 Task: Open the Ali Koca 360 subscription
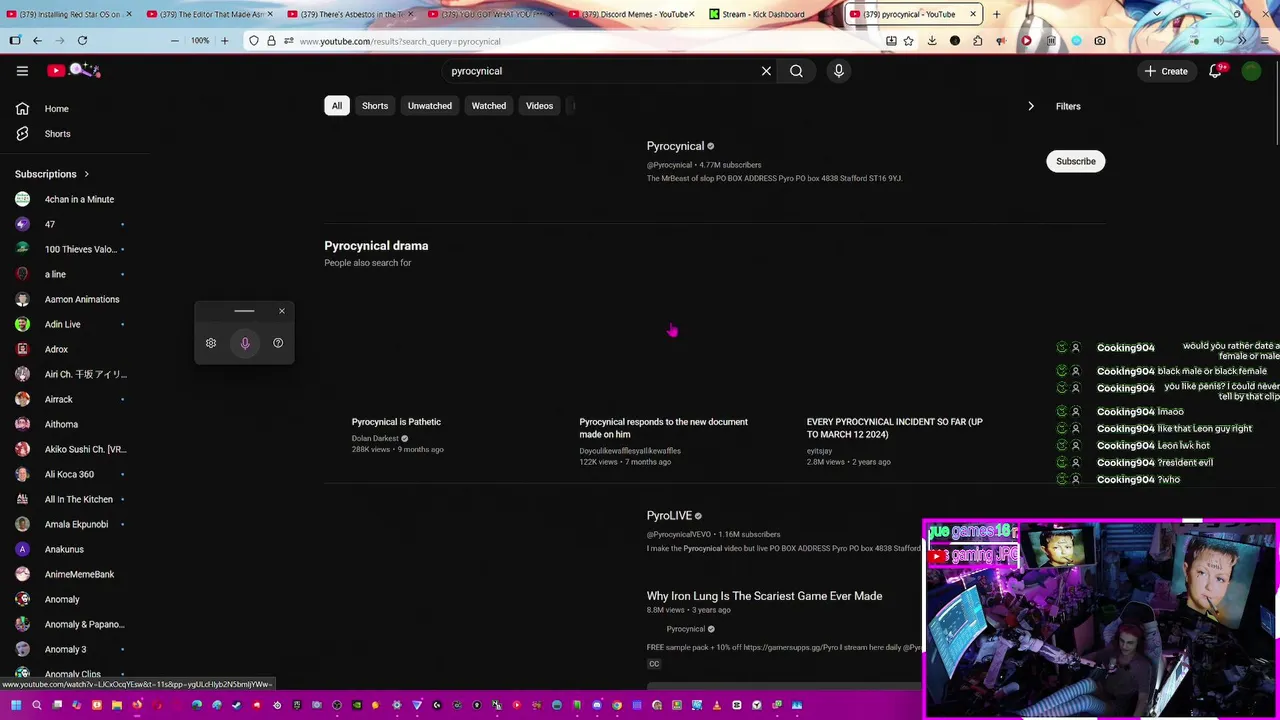click(69, 474)
